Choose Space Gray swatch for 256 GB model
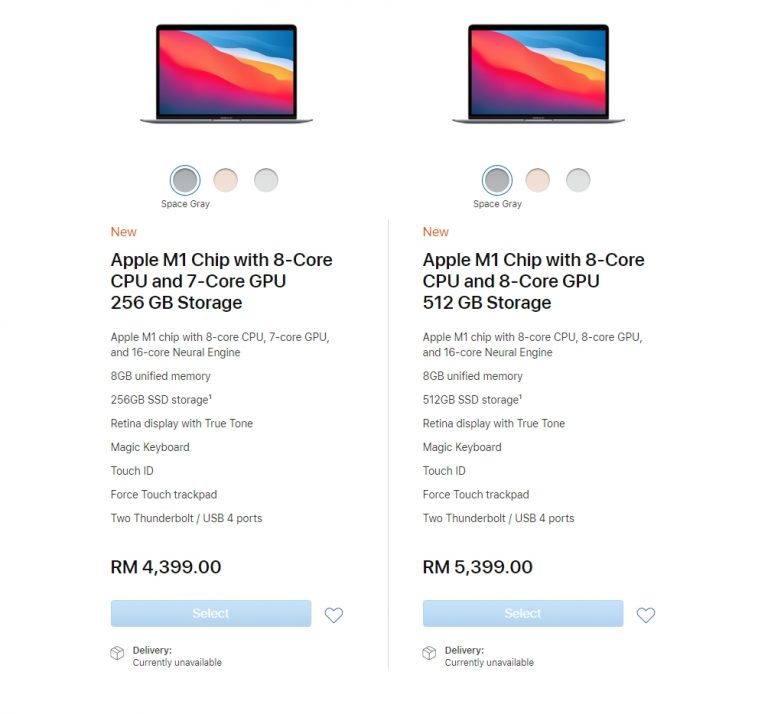Screen dimensions: 768x714 click(185, 180)
